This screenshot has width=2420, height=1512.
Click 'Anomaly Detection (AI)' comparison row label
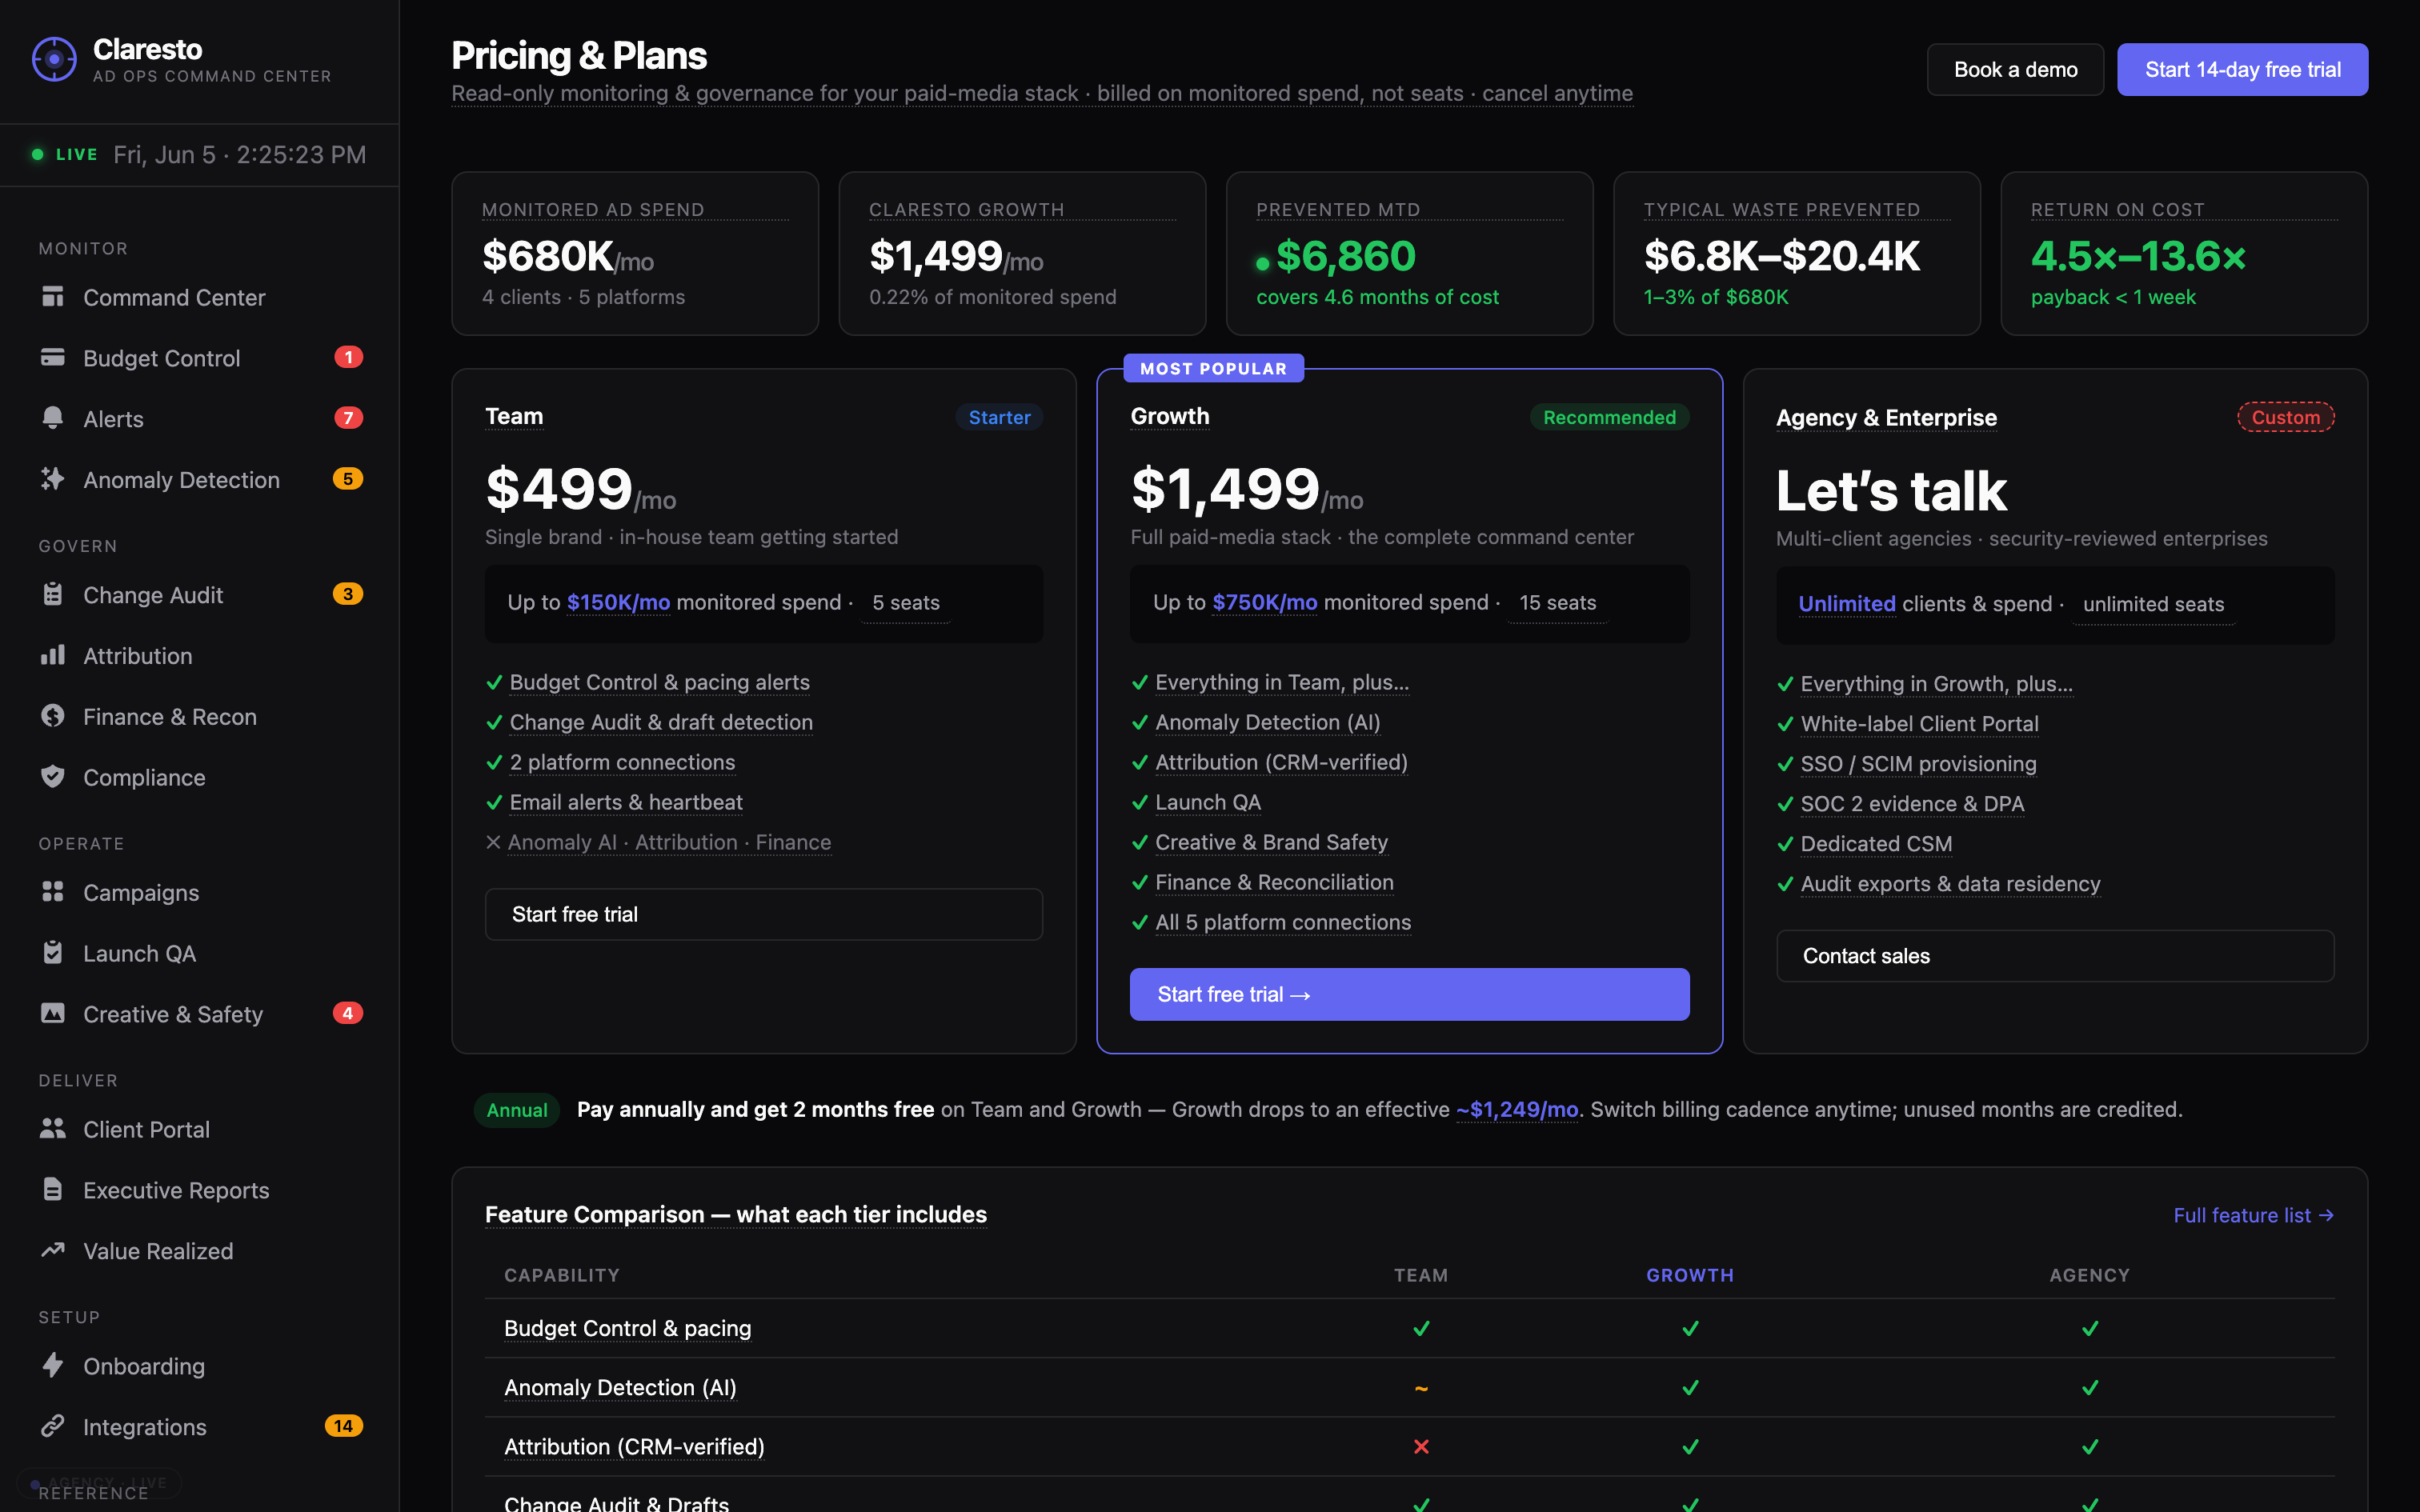(620, 1387)
